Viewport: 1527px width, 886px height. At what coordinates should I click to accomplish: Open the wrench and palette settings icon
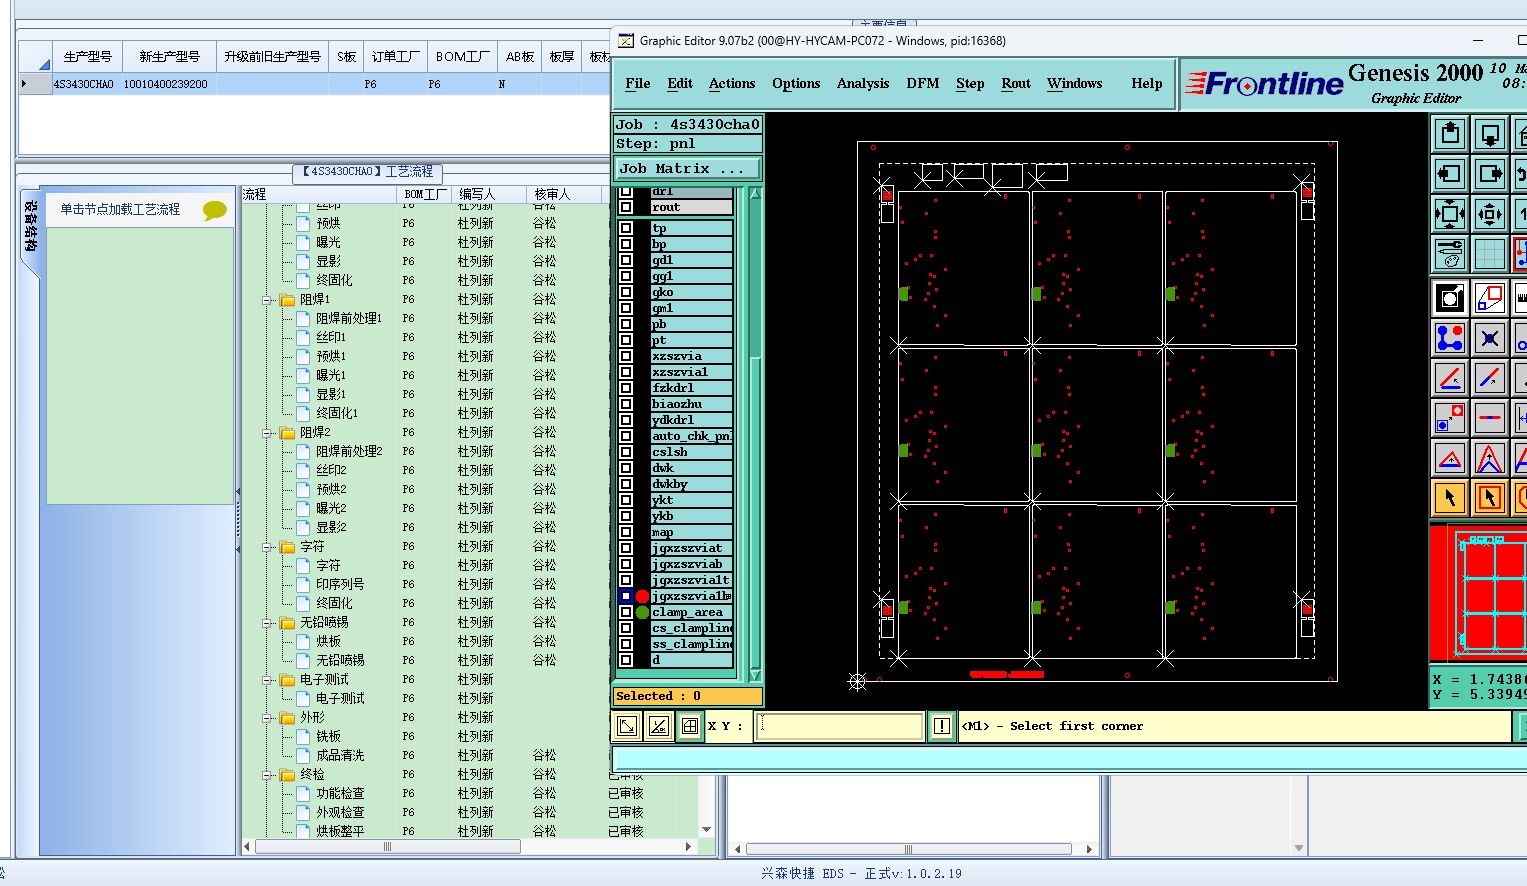tap(1450, 253)
